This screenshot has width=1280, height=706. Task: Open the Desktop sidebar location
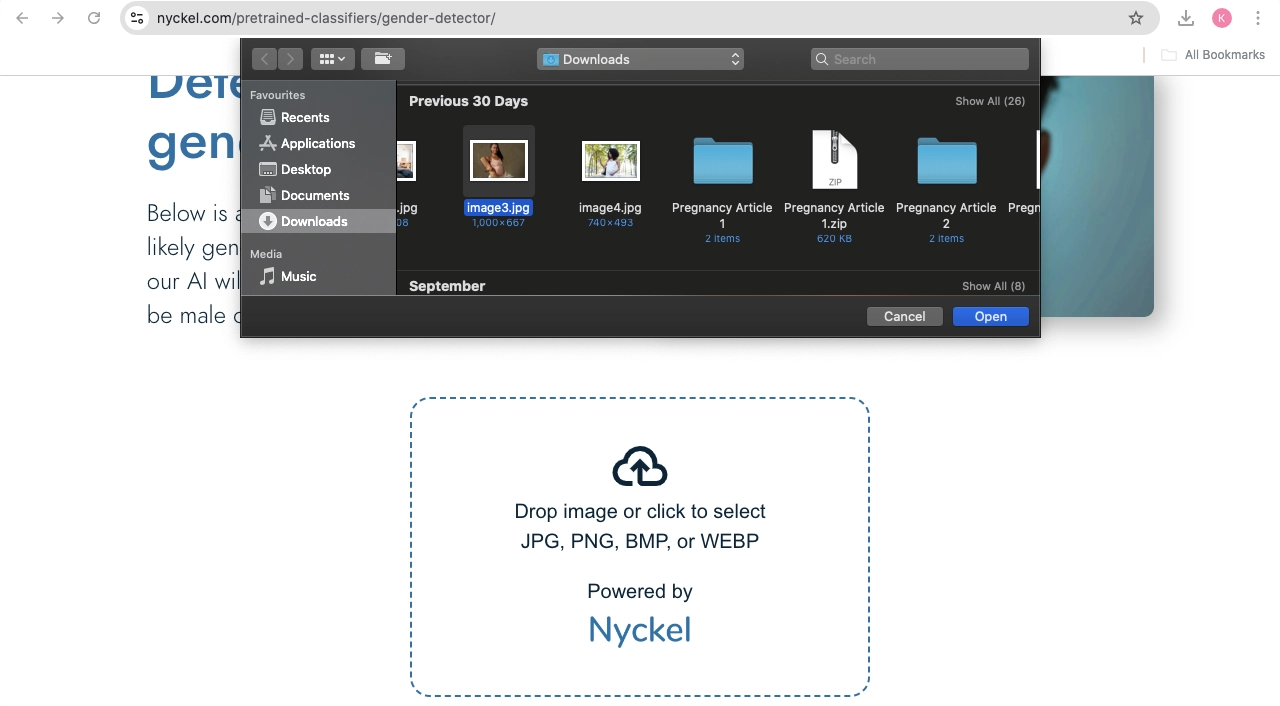(x=305, y=169)
